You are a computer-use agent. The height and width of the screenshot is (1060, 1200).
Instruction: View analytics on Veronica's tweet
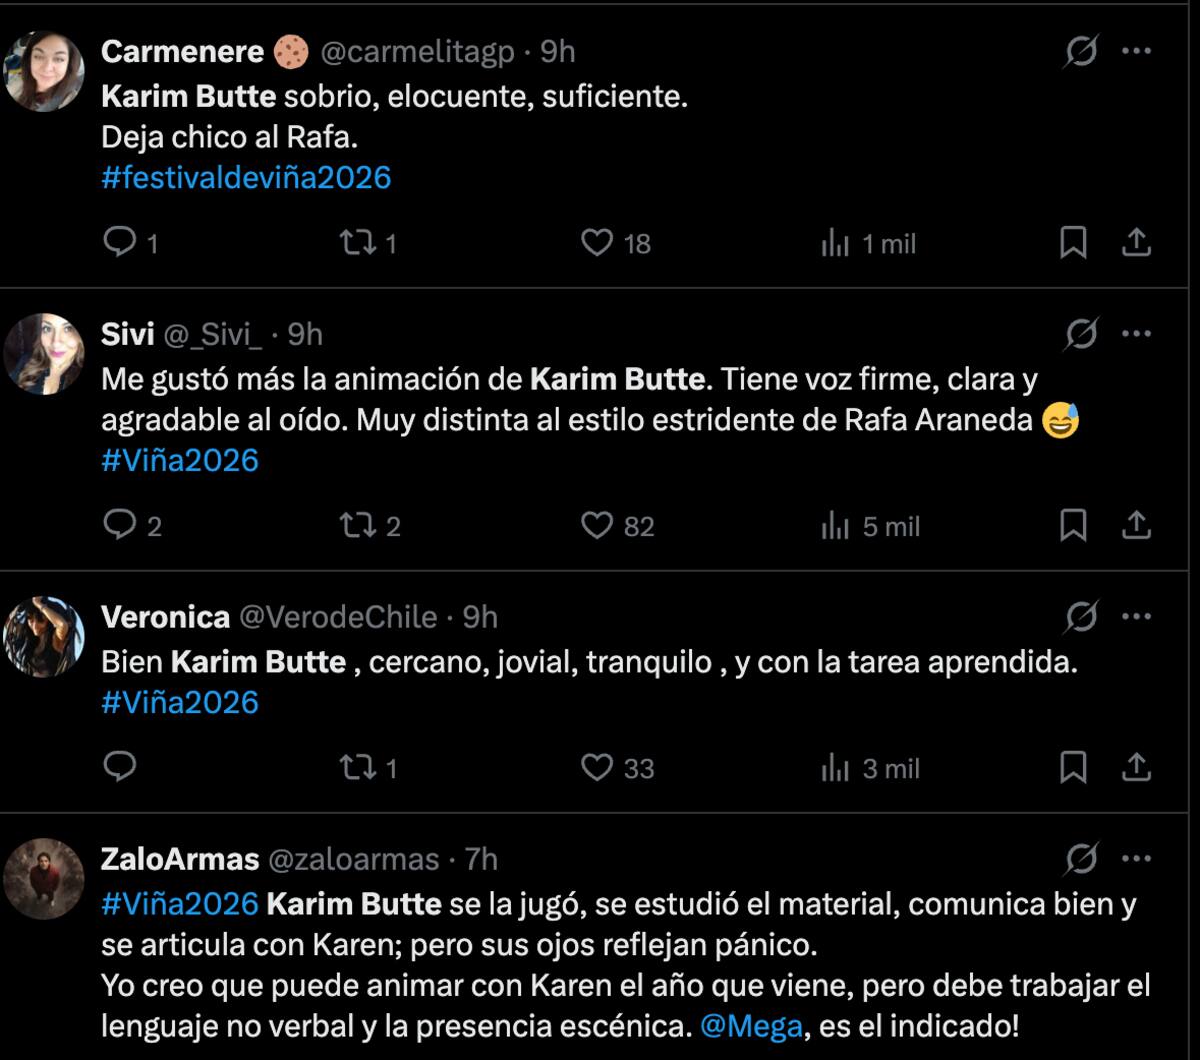point(836,768)
